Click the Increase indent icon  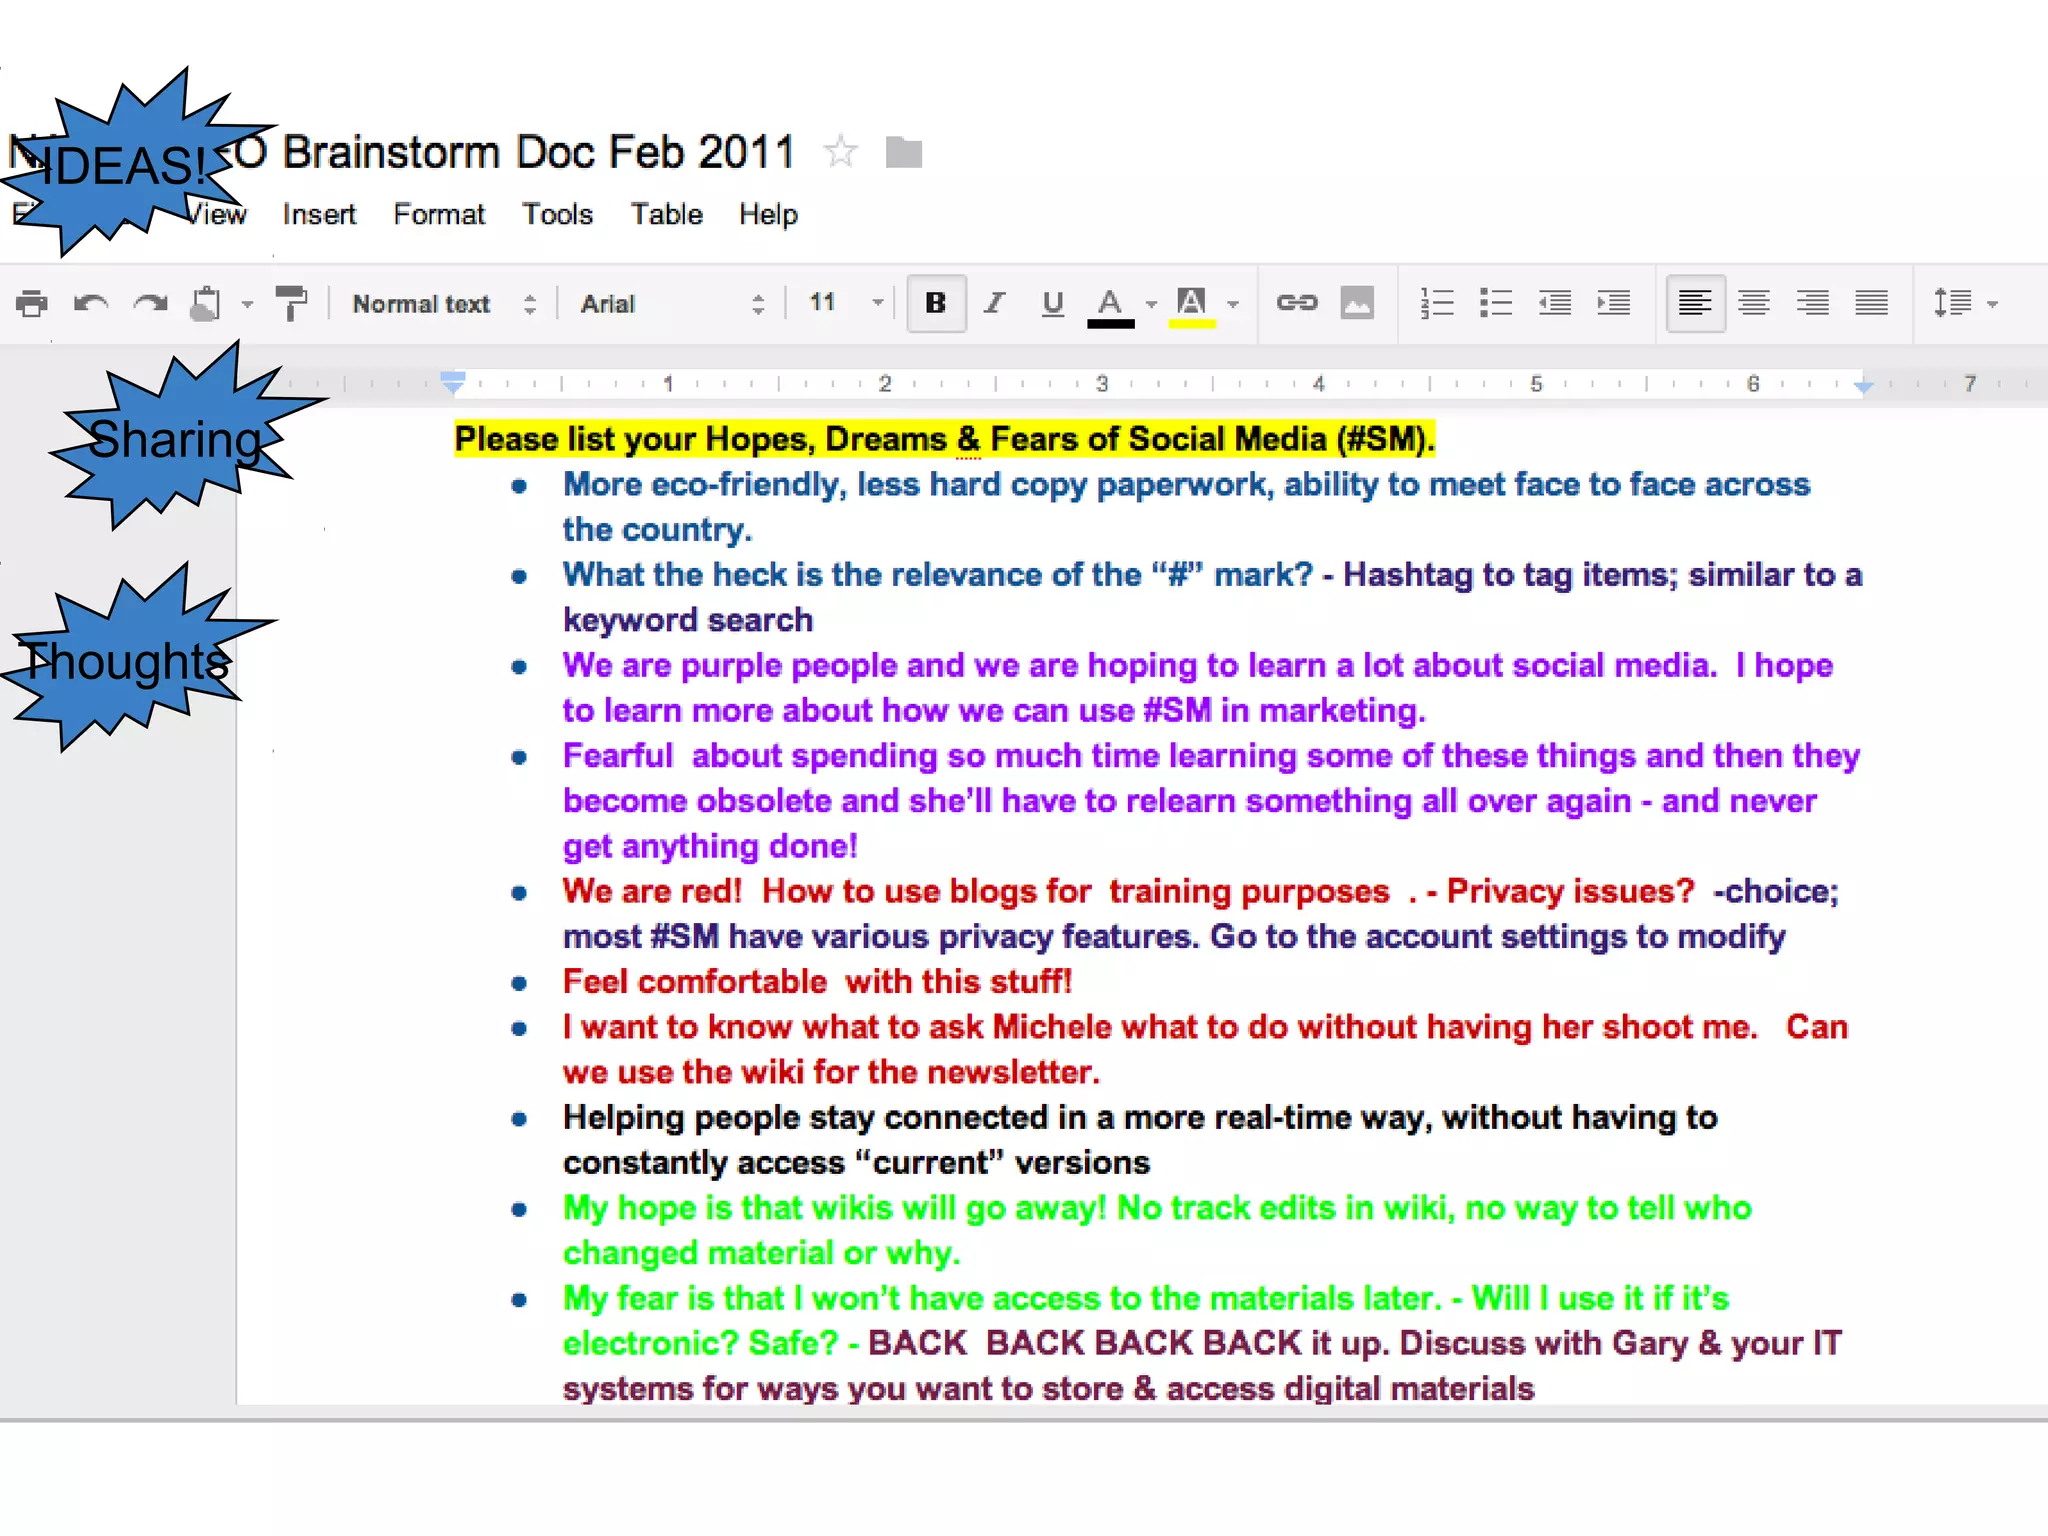[x=1614, y=303]
